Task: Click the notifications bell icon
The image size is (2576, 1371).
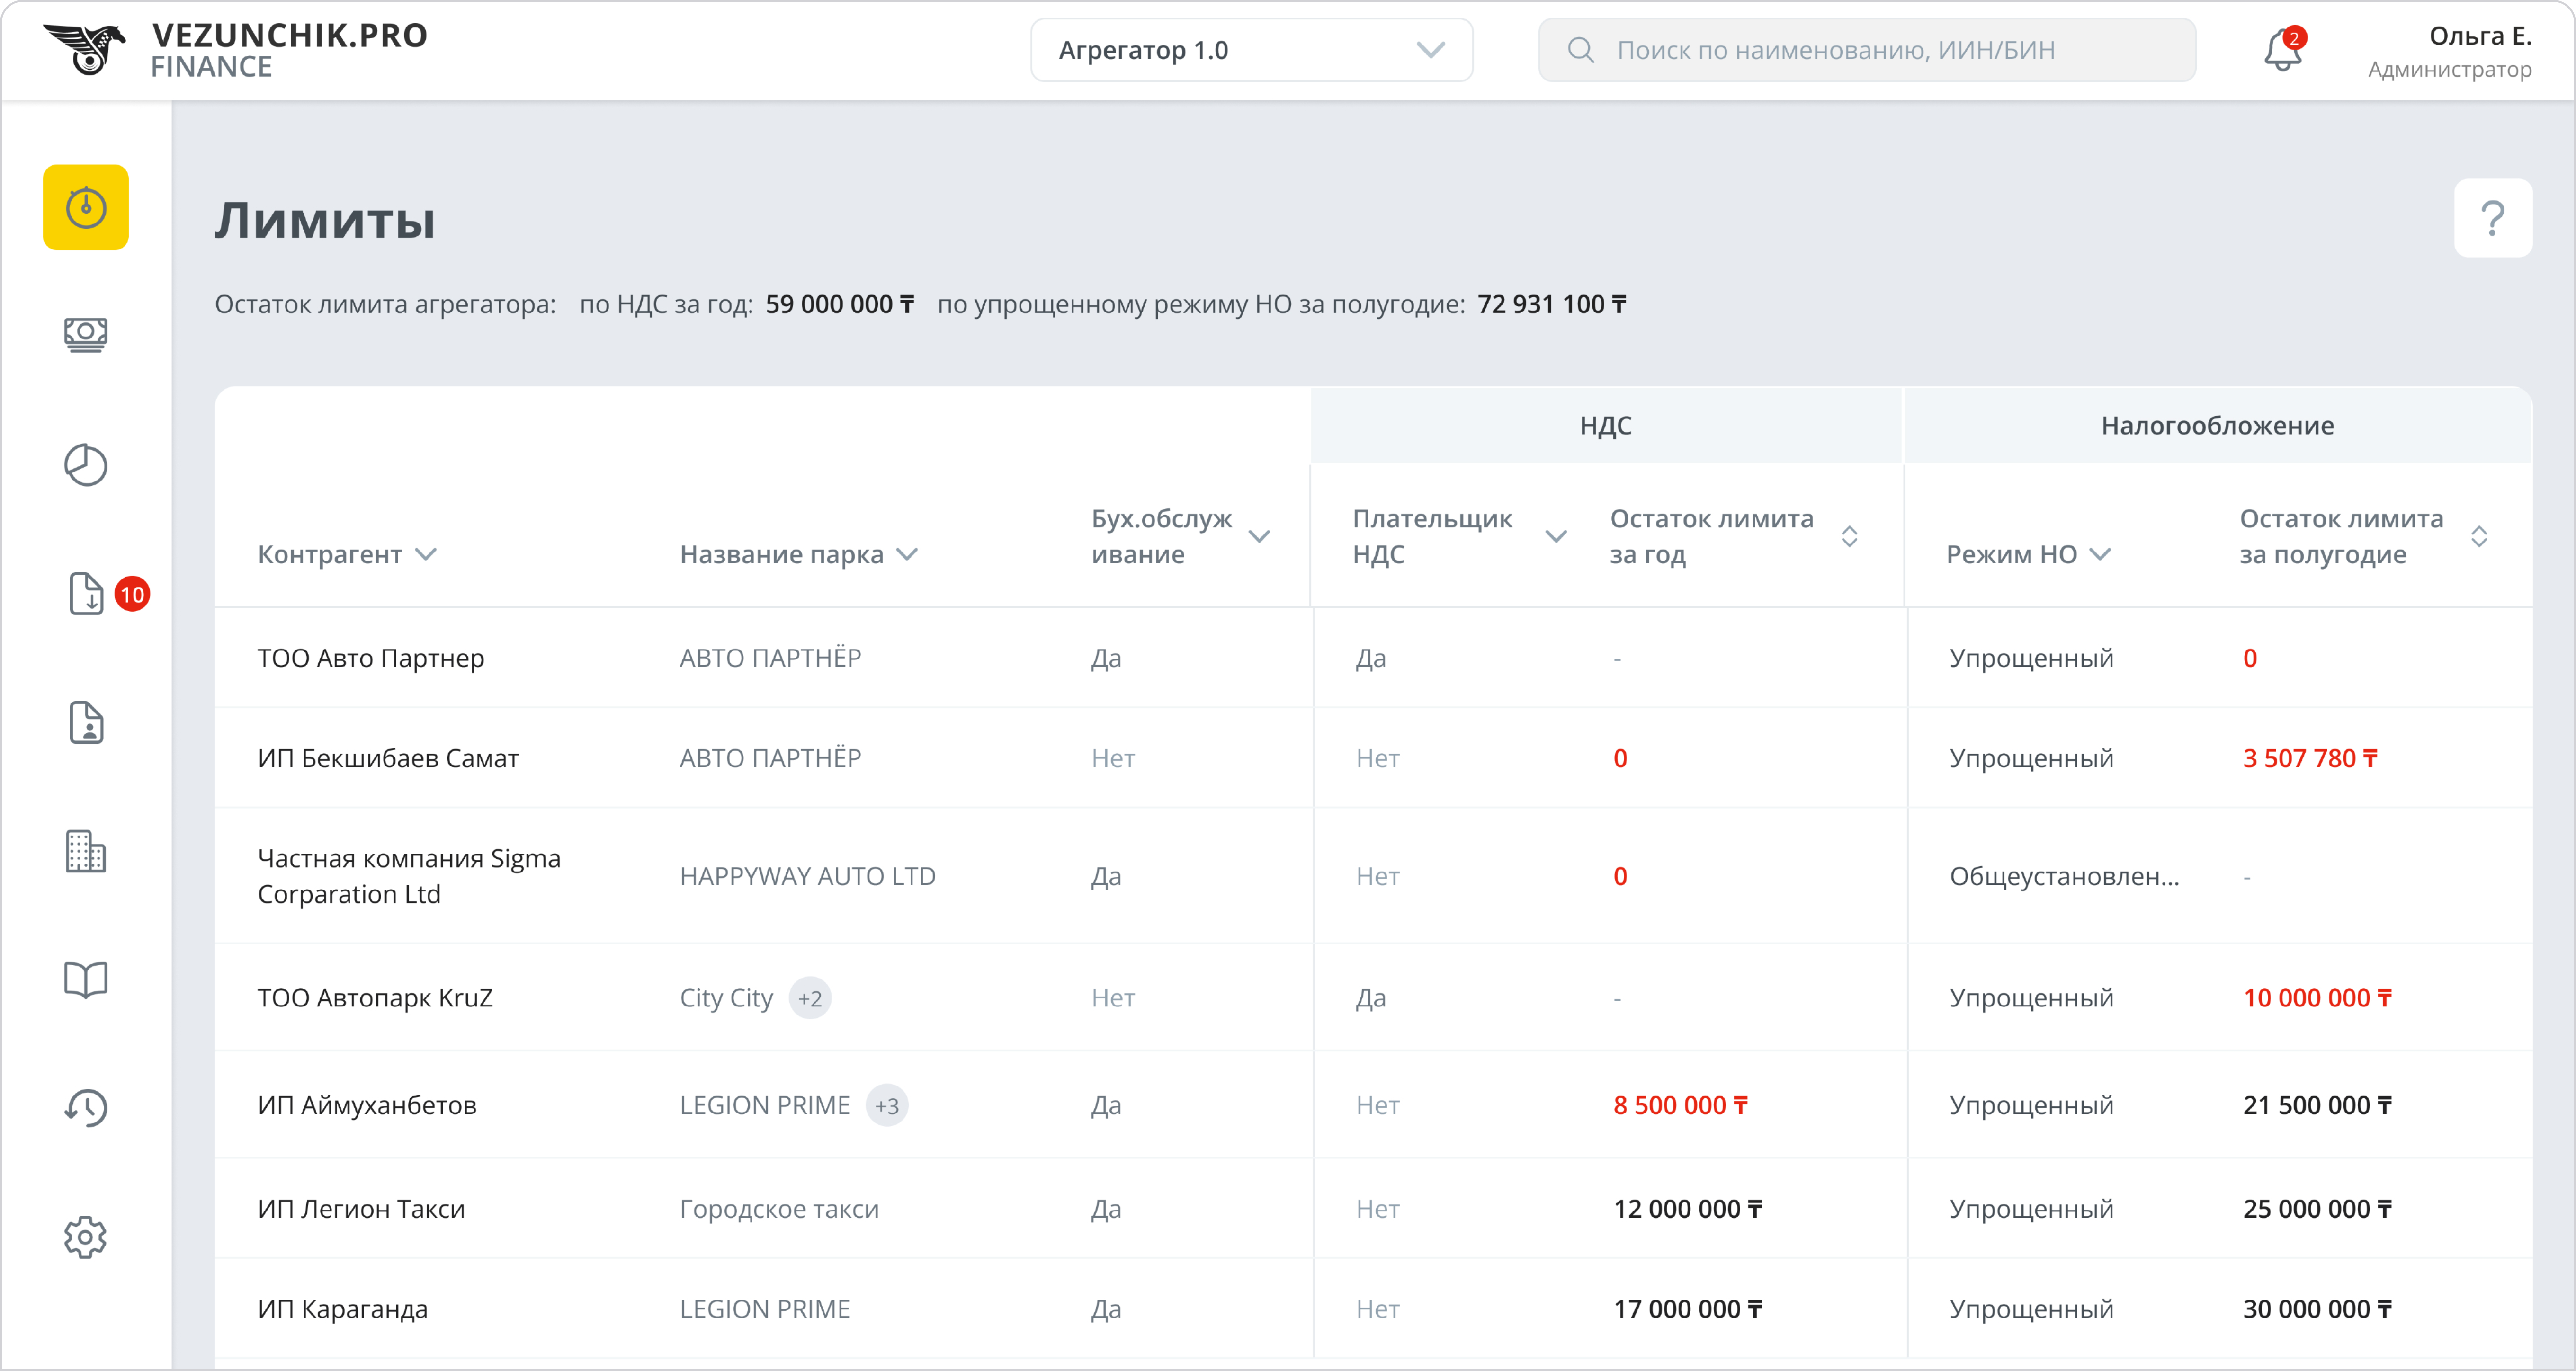Action: click(x=2282, y=50)
